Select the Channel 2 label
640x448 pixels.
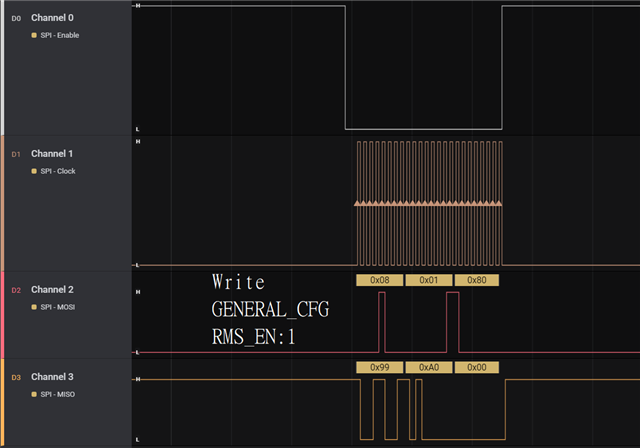click(x=52, y=290)
